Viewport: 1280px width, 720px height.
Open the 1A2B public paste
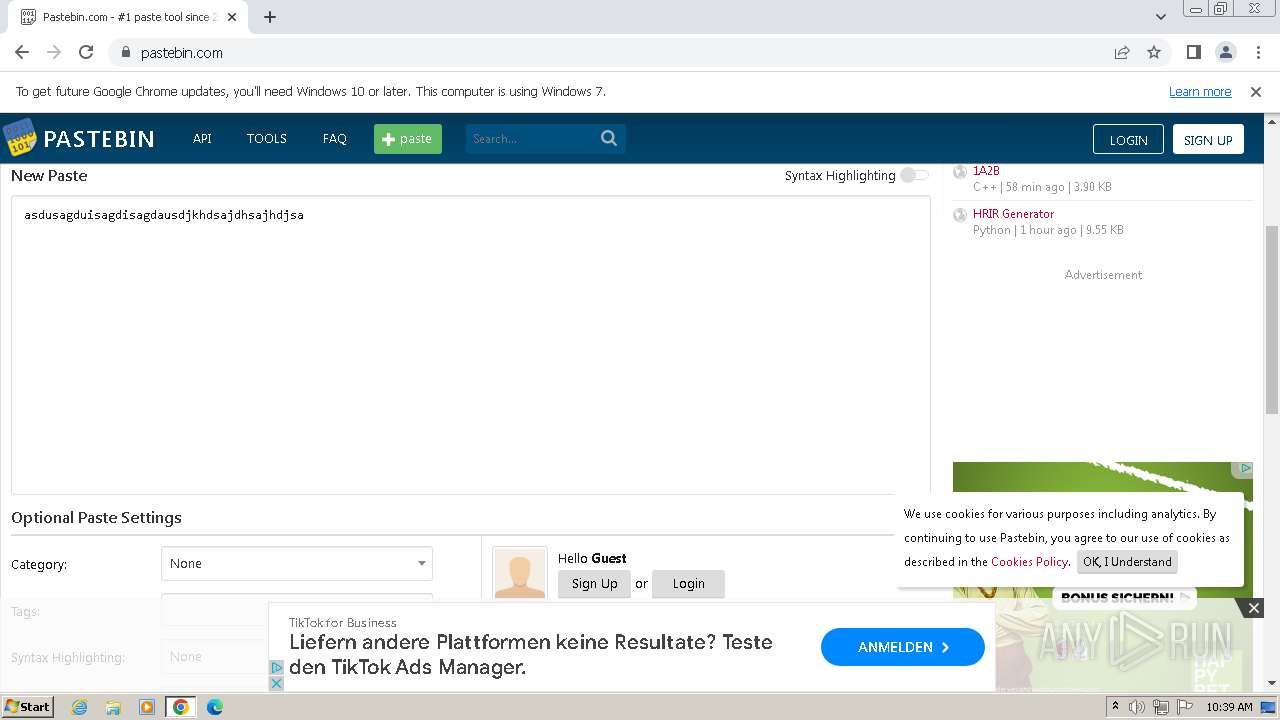[986, 171]
